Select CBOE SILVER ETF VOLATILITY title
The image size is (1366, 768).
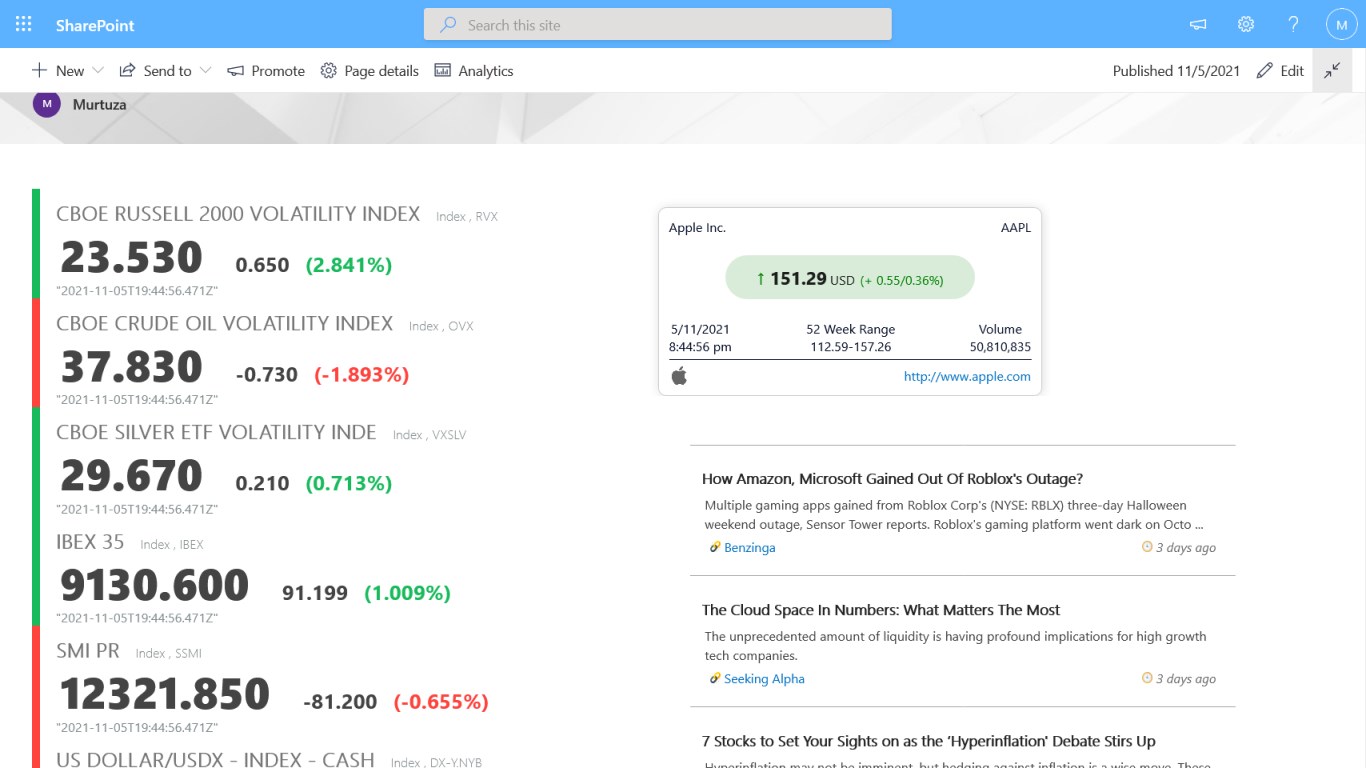pyautogui.click(x=216, y=433)
